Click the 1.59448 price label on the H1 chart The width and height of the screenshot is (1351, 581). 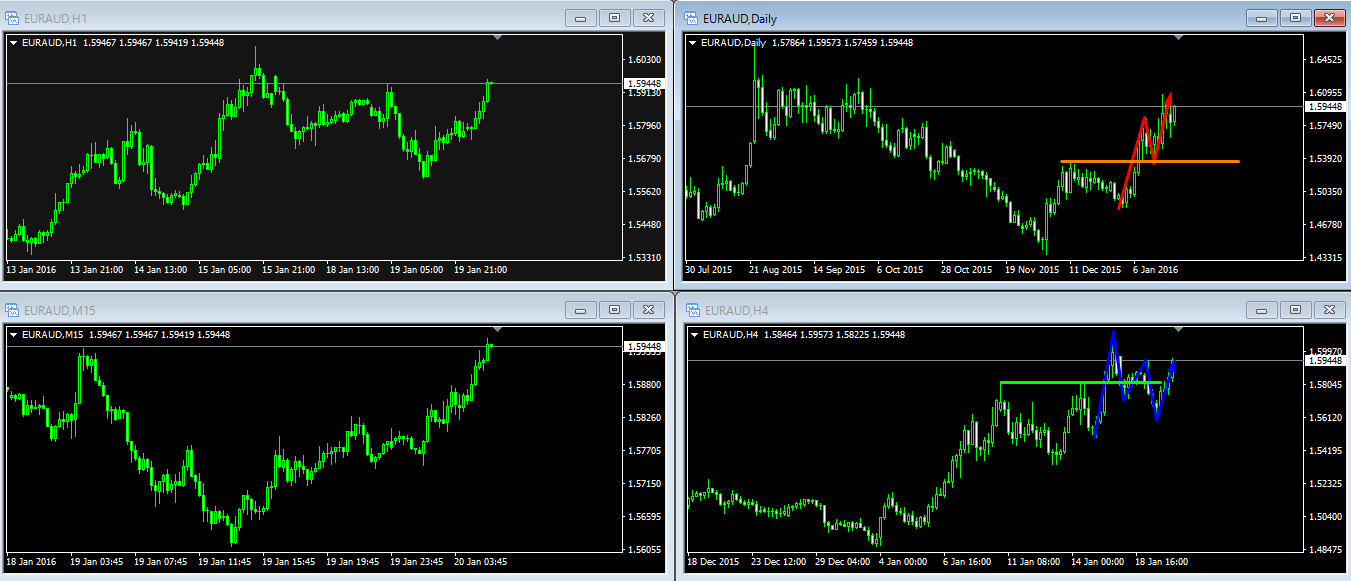coord(643,83)
